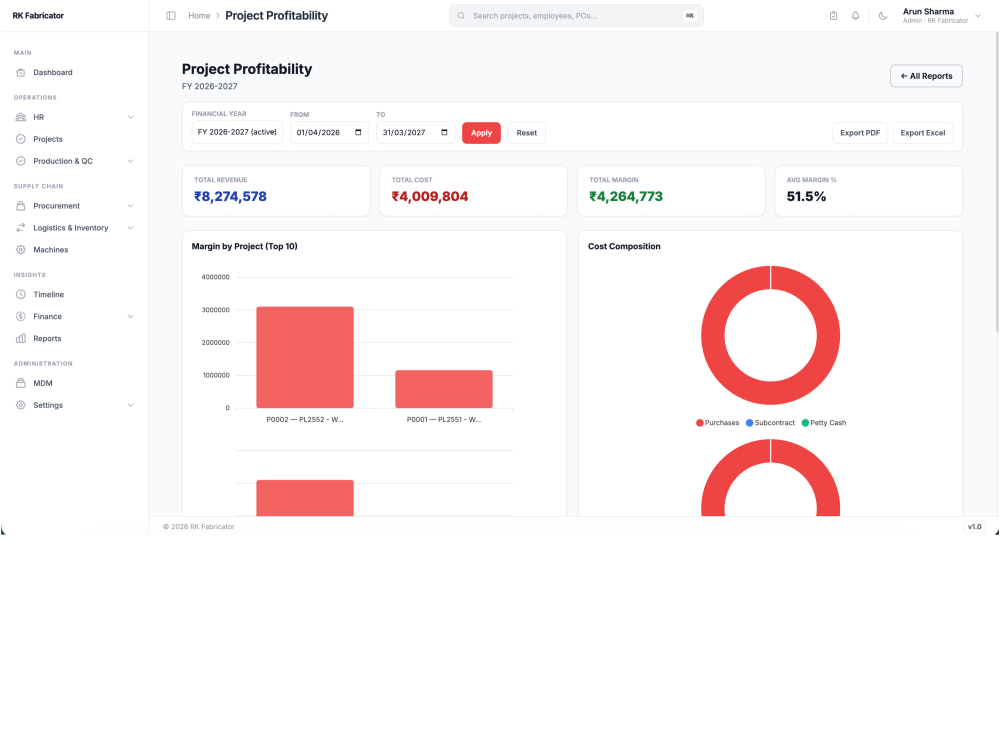Click the Apply button
The image size is (1000, 750).
pyautogui.click(x=481, y=133)
